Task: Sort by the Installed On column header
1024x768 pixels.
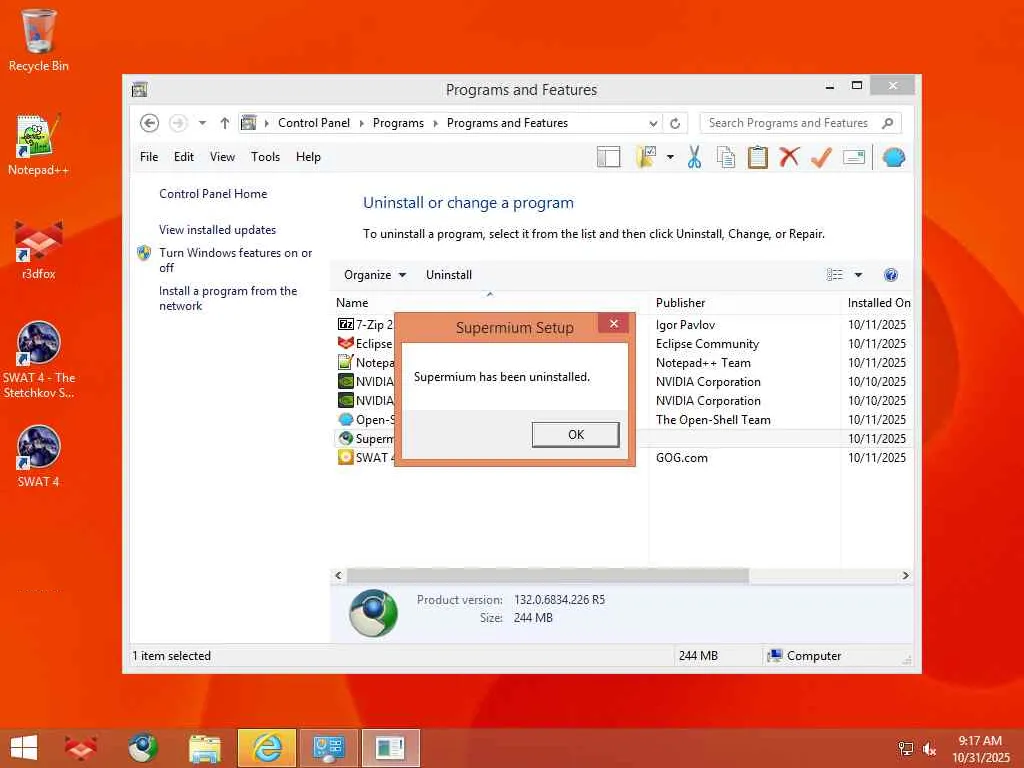Action: (878, 303)
